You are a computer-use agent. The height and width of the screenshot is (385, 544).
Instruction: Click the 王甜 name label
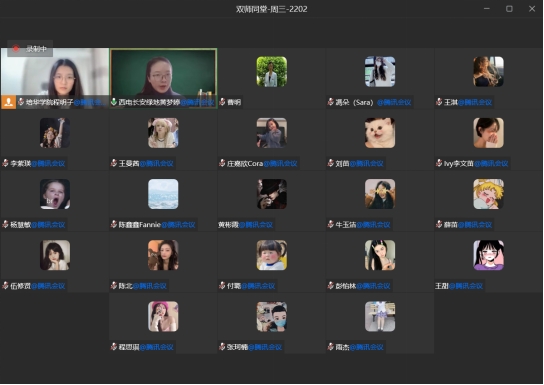pyautogui.click(x=442, y=286)
